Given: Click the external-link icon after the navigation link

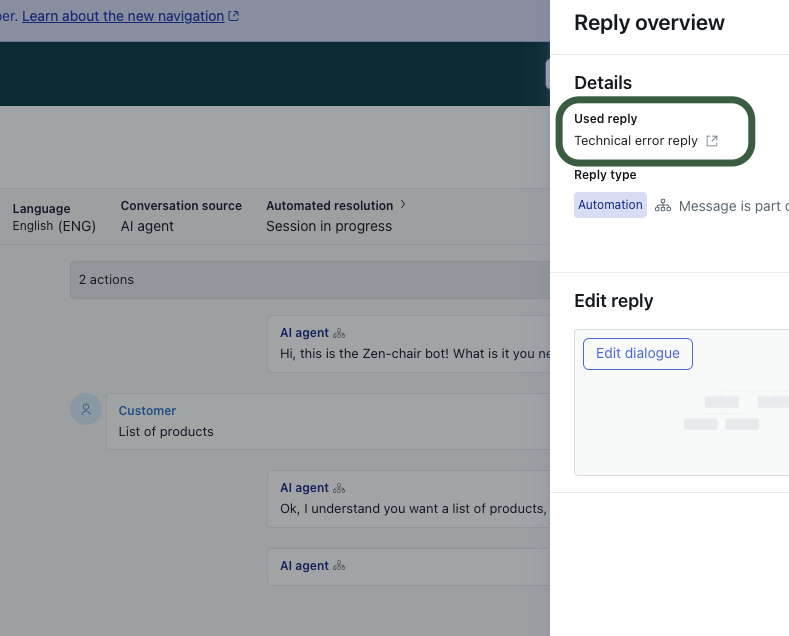Looking at the screenshot, I should click(234, 16).
